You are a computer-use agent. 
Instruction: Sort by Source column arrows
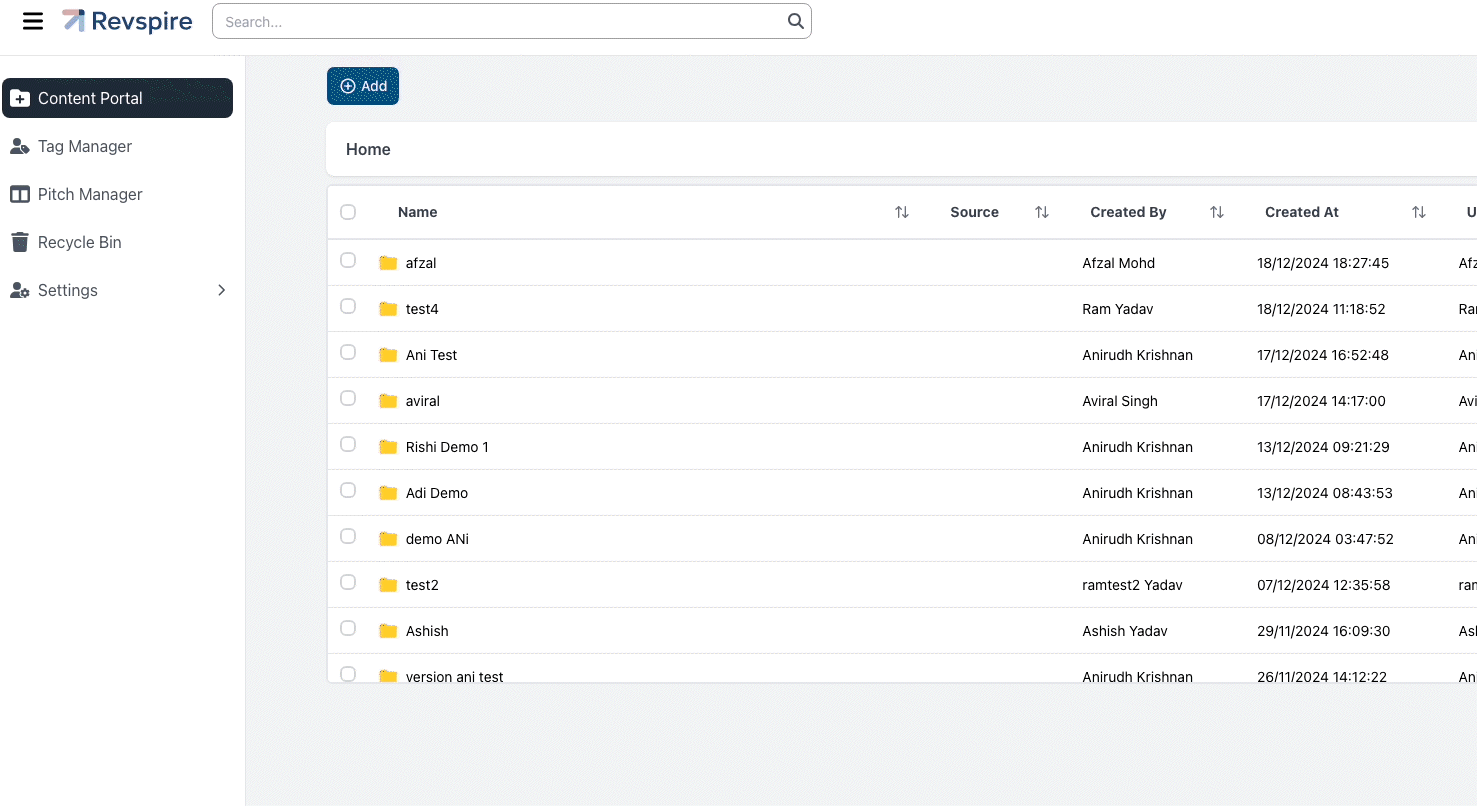(1041, 212)
